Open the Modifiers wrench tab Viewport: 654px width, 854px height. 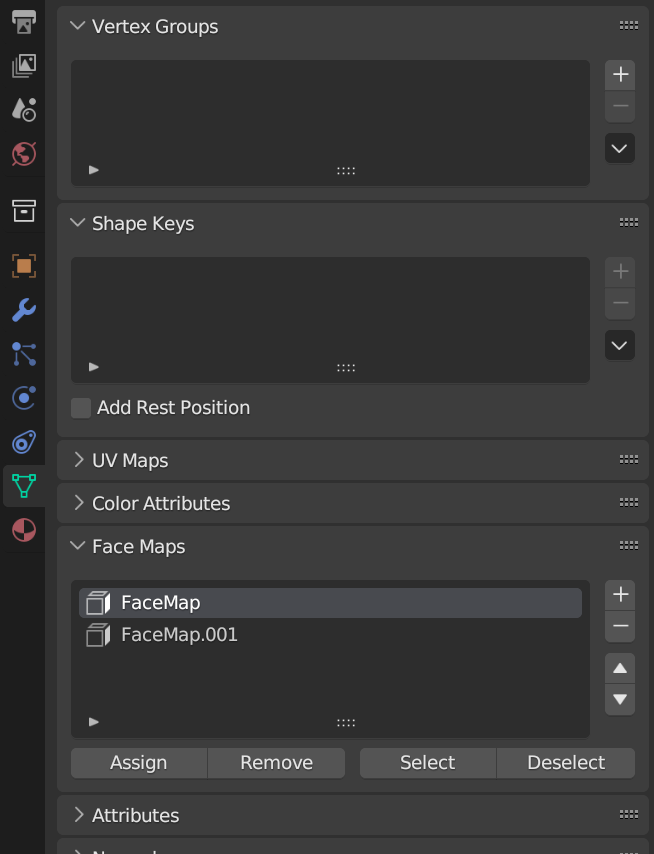coord(24,310)
